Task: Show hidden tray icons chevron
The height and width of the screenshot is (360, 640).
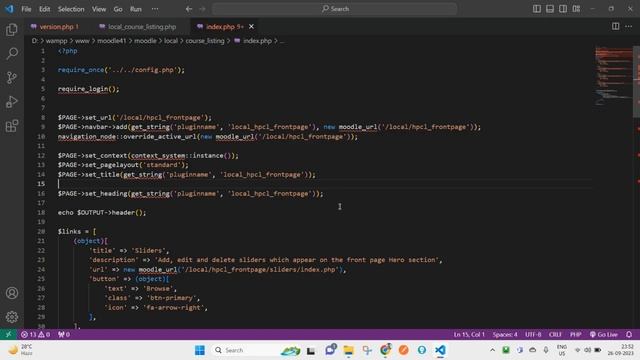Action: pyautogui.click(x=493, y=350)
